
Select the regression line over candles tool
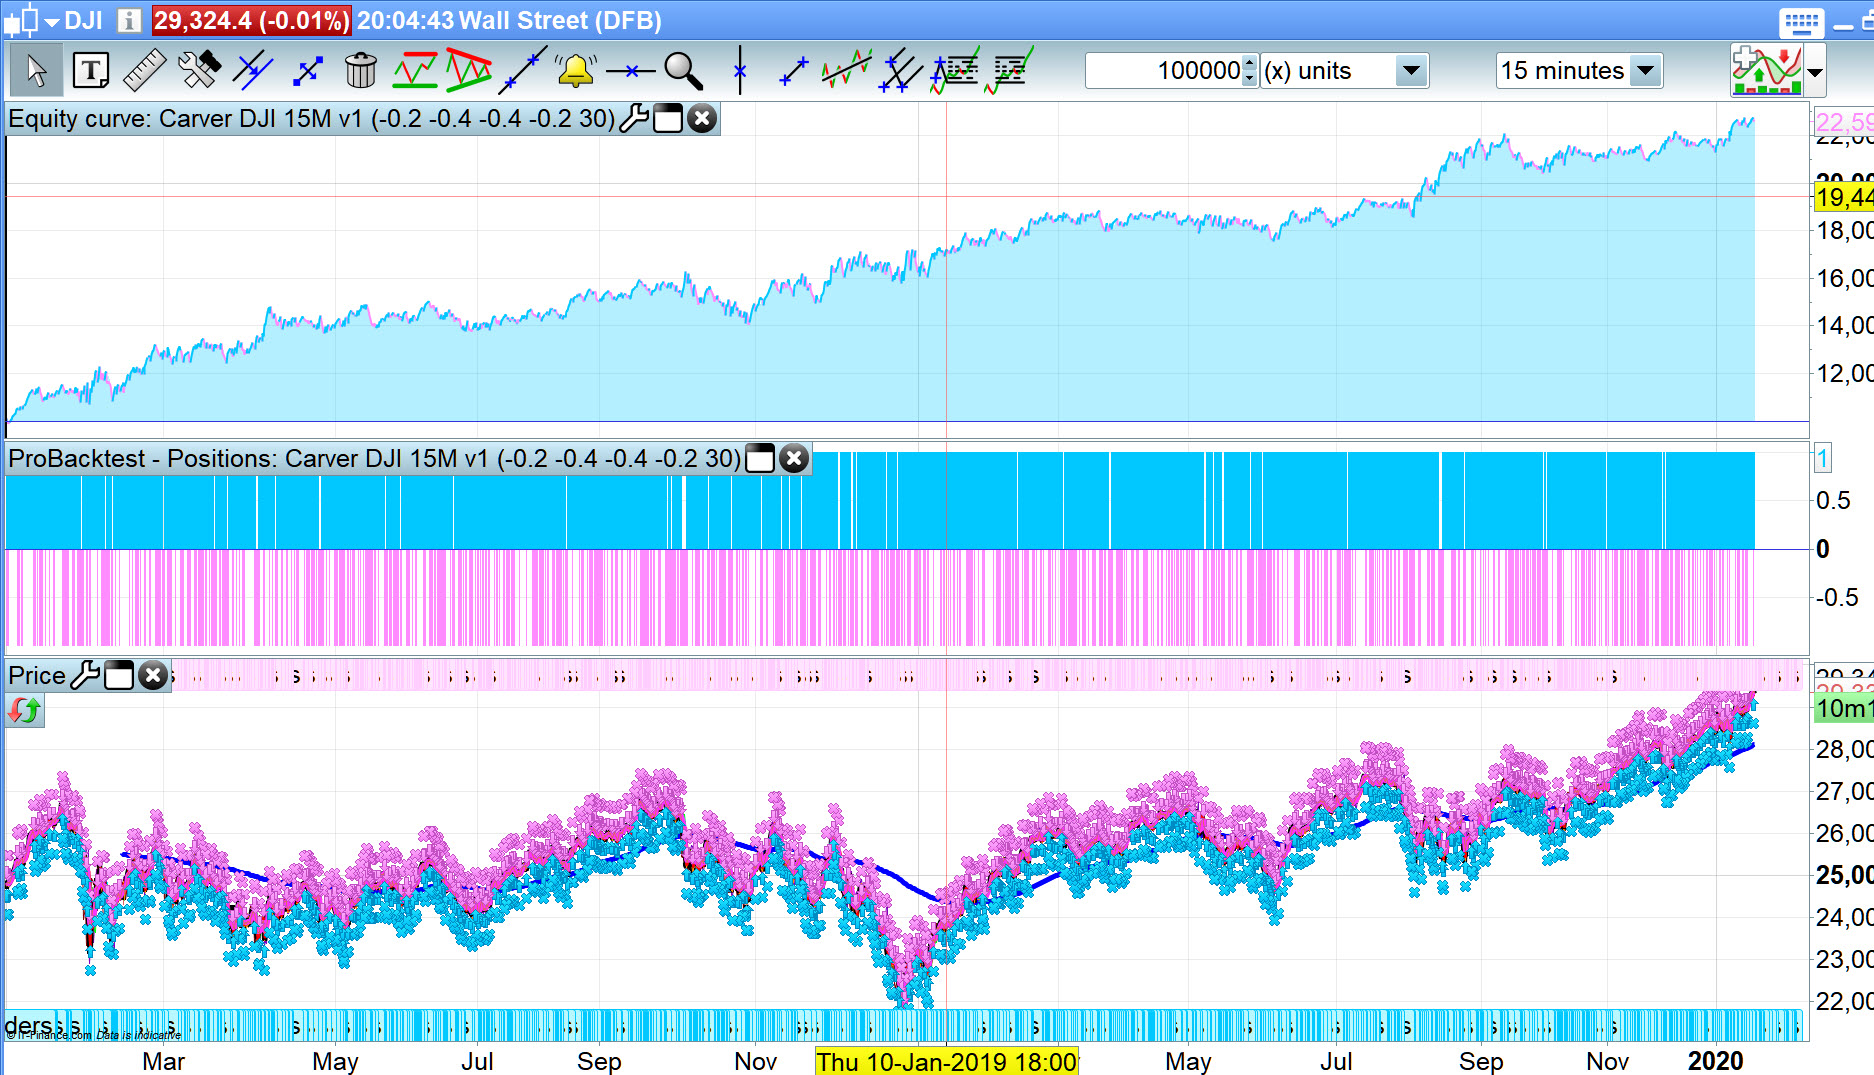point(847,70)
